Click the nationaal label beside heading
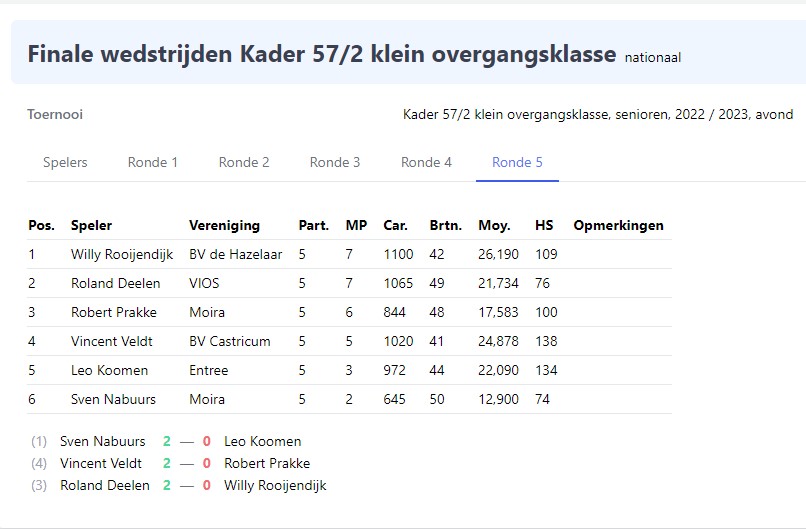Image resolution: width=806 pixels, height=529 pixels. point(653,58)
